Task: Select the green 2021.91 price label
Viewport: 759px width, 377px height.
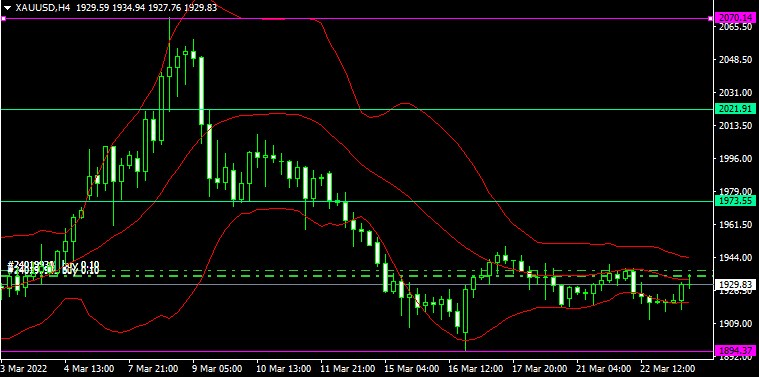Action: [x=734, y=109]
